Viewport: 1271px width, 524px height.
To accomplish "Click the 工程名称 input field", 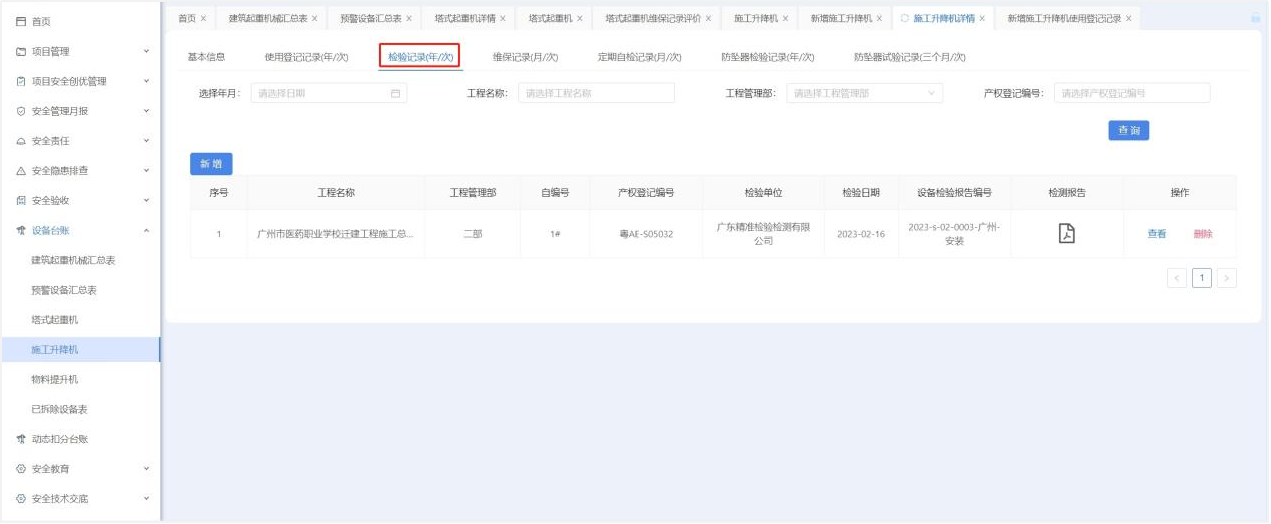I will pos(596,93).
